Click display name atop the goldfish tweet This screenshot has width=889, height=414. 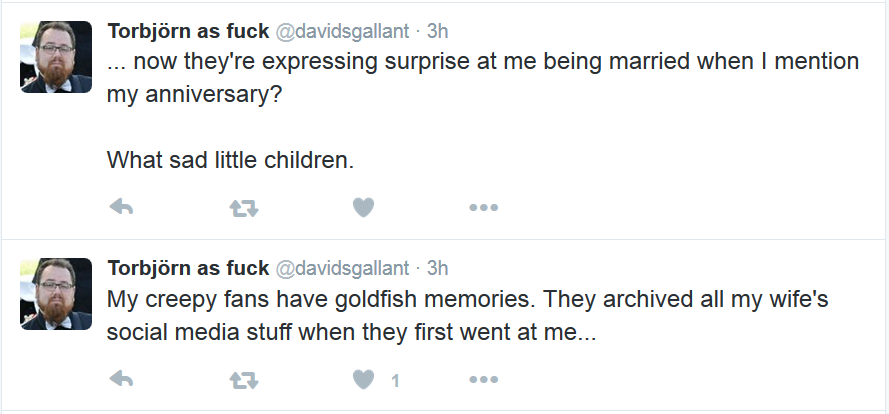188,268
